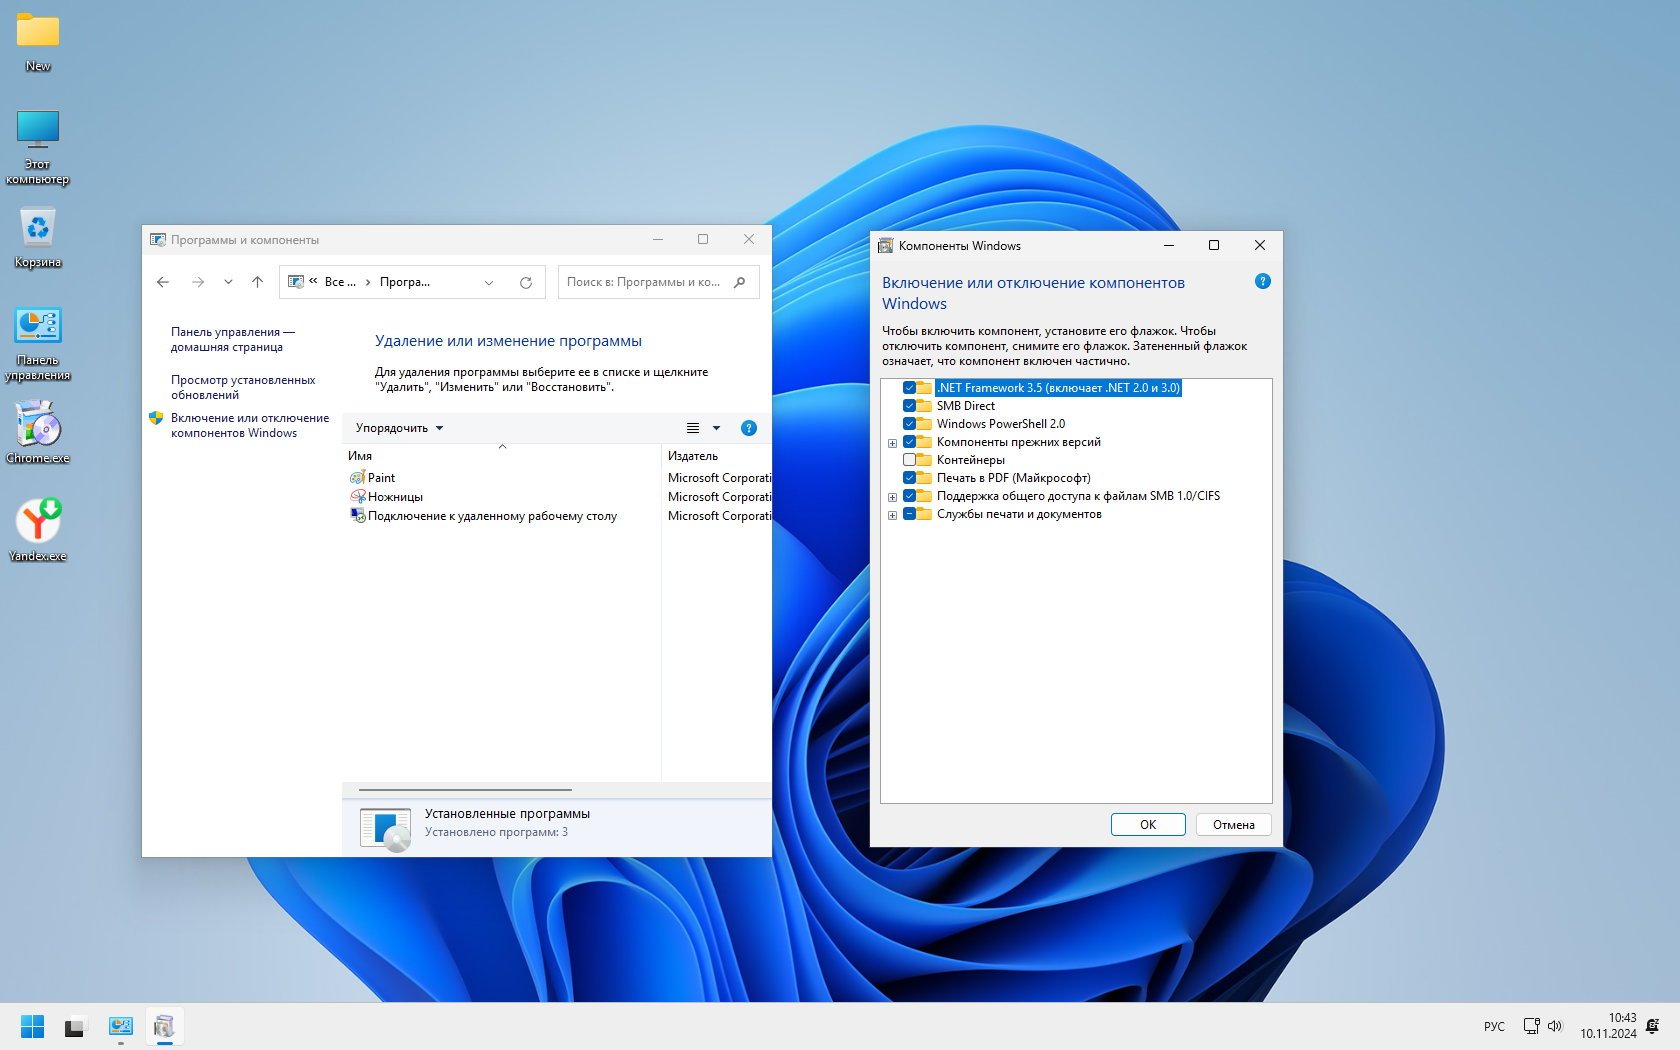Toggle Windows PowerShell 2.0 checkbox
This screenshot has height=1050, width=1680.
pyautogui.click(x=909, y=424)
